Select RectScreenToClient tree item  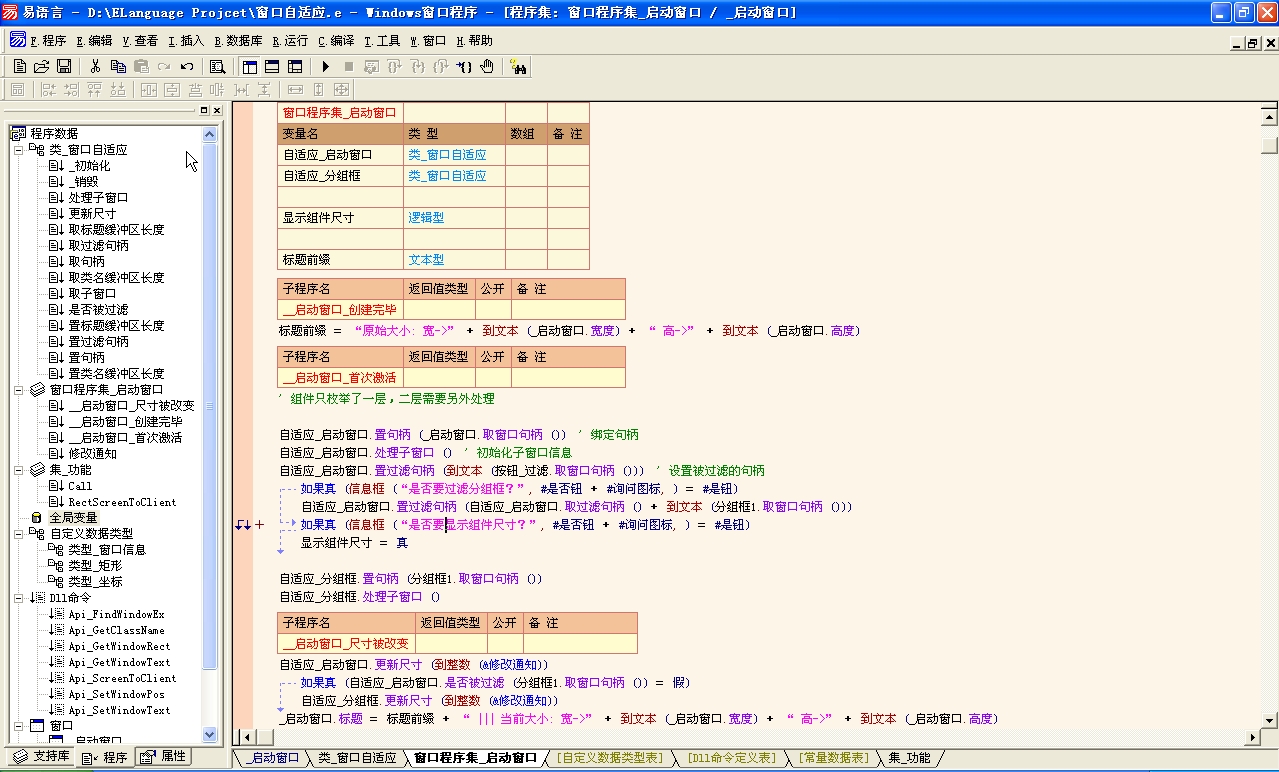click(x=122, y=502)
